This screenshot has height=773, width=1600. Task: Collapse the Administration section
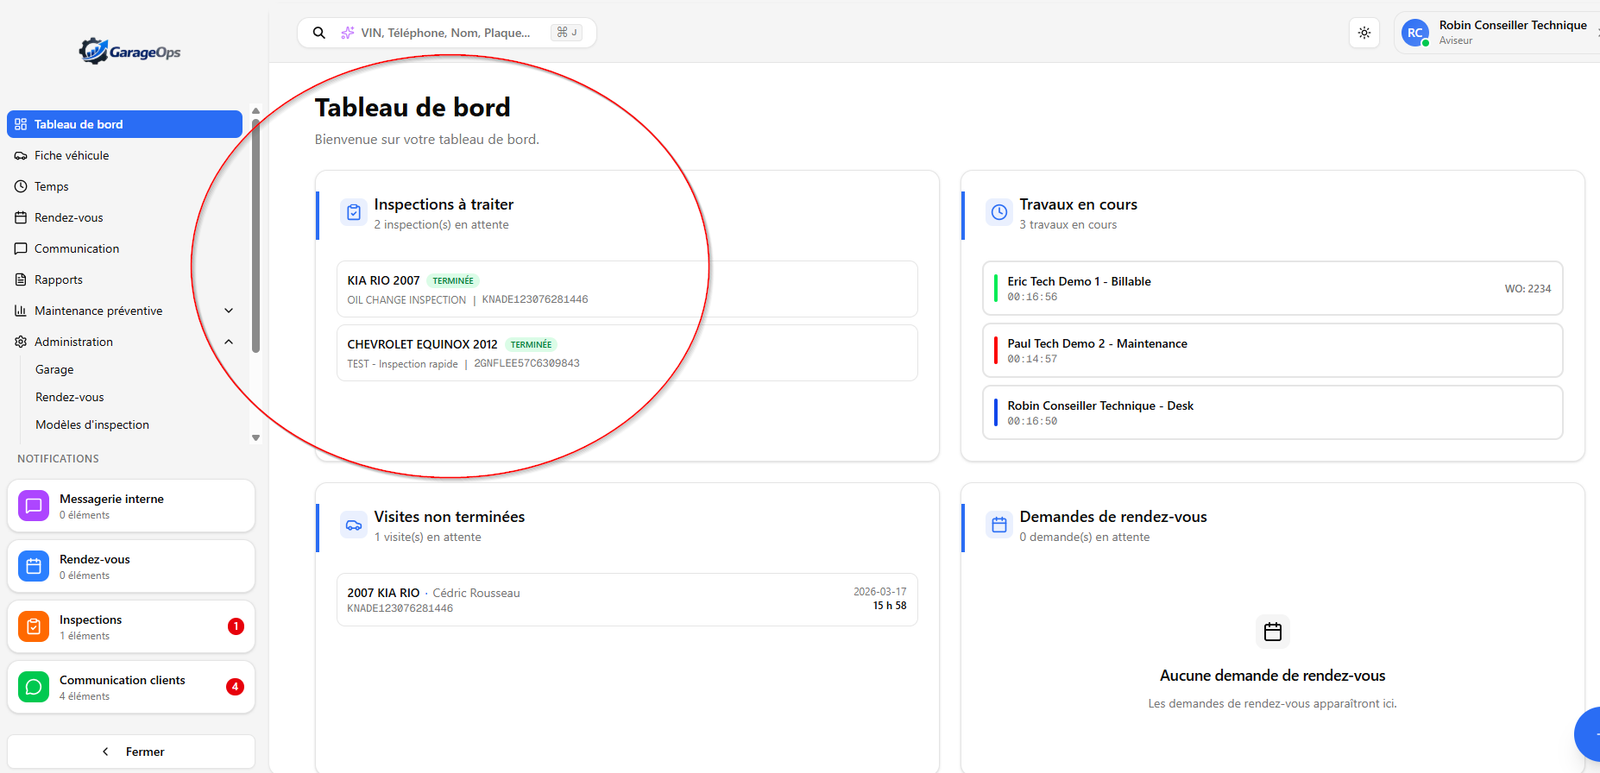[228, 342]
